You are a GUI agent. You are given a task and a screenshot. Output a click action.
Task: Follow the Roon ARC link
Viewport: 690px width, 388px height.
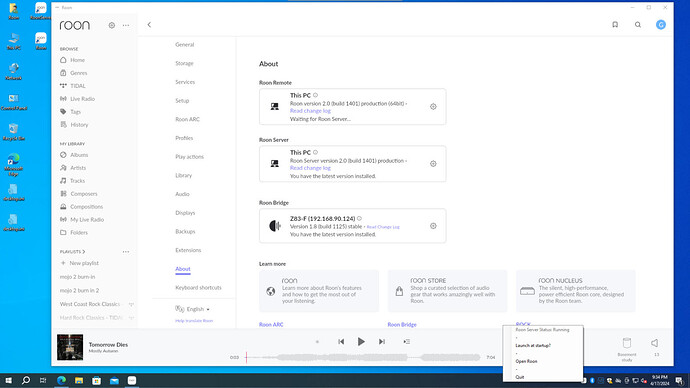(271, 325)
